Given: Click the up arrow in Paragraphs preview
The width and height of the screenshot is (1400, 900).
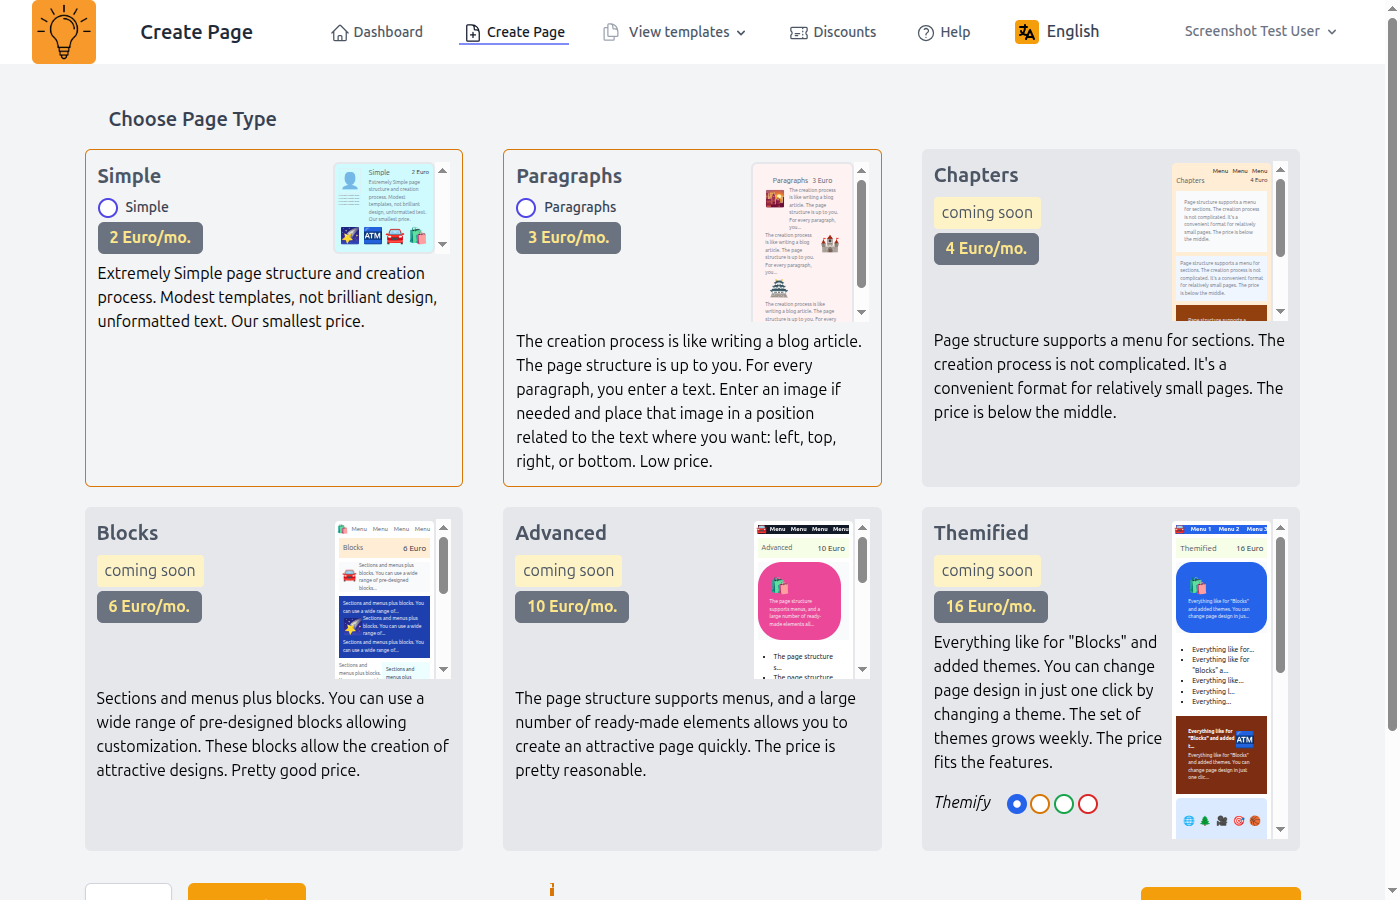Looking at the screenshot, I should click(861, 171).
